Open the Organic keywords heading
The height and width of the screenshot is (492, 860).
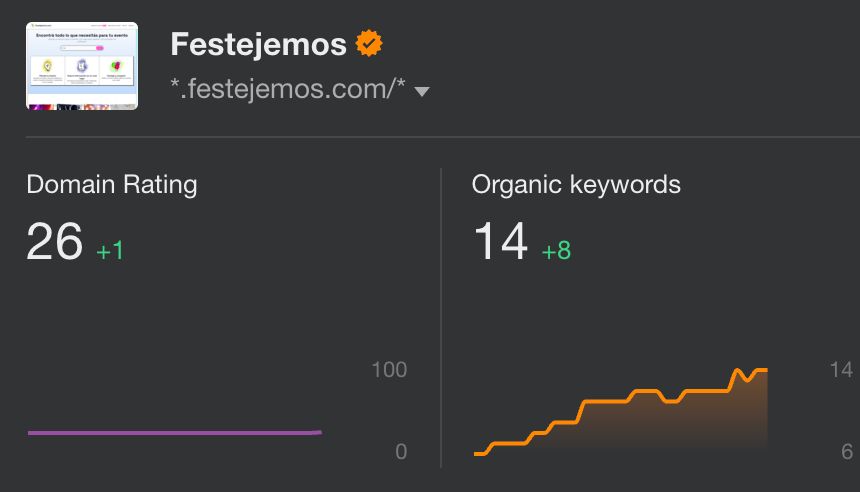pyautogui.click(x=576, y=184)
